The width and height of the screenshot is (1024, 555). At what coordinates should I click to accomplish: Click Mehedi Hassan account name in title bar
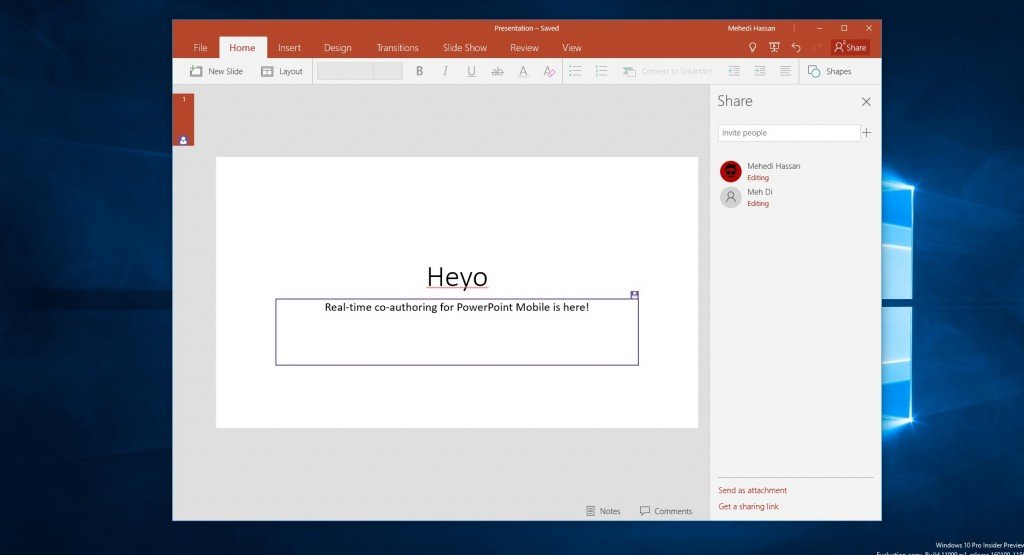click(751, 28)
